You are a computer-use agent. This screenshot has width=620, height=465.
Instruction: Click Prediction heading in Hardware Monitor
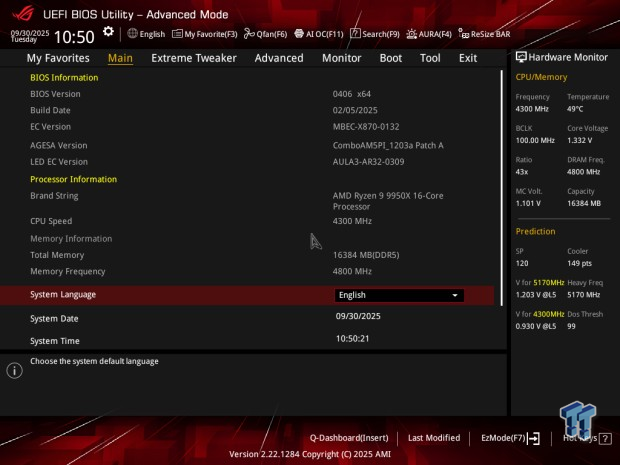point(535,231)
